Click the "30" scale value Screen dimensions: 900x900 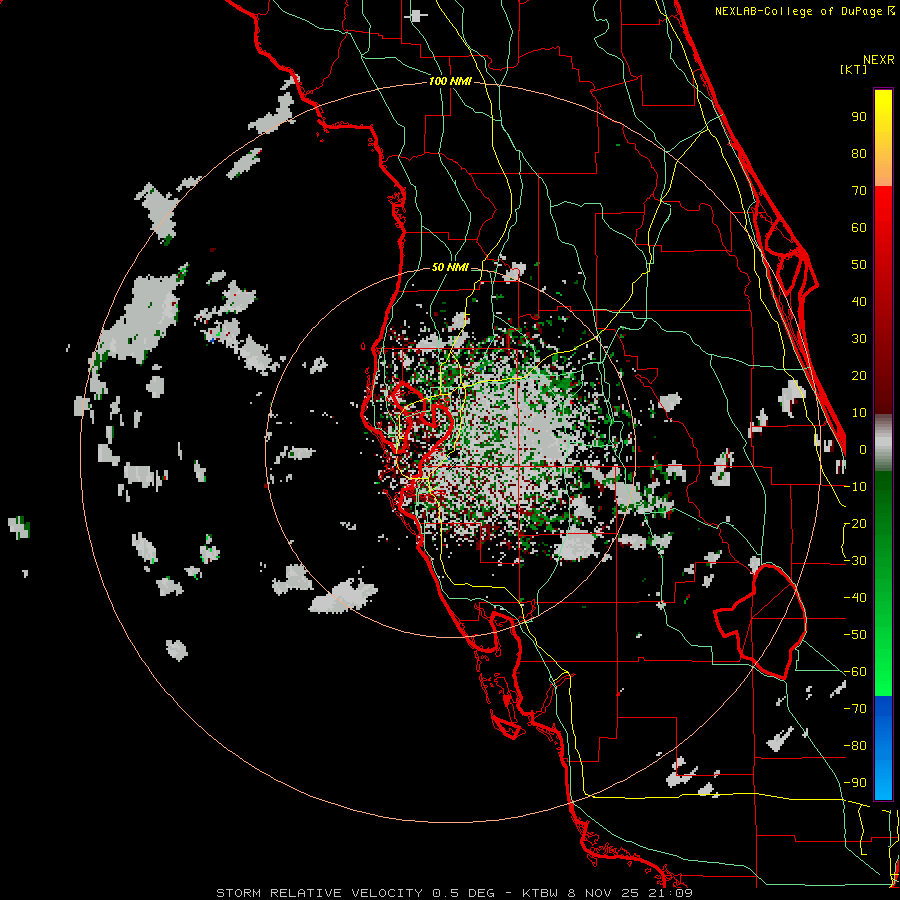point(859,339)
